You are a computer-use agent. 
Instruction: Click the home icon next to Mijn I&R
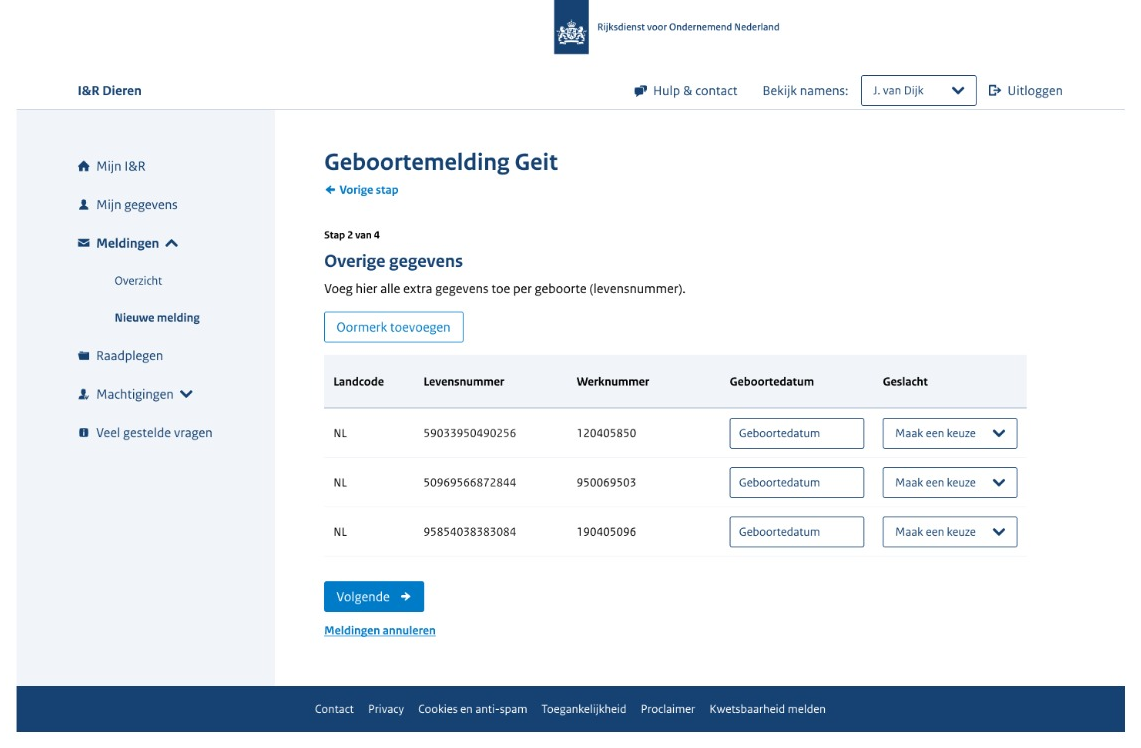84,166
